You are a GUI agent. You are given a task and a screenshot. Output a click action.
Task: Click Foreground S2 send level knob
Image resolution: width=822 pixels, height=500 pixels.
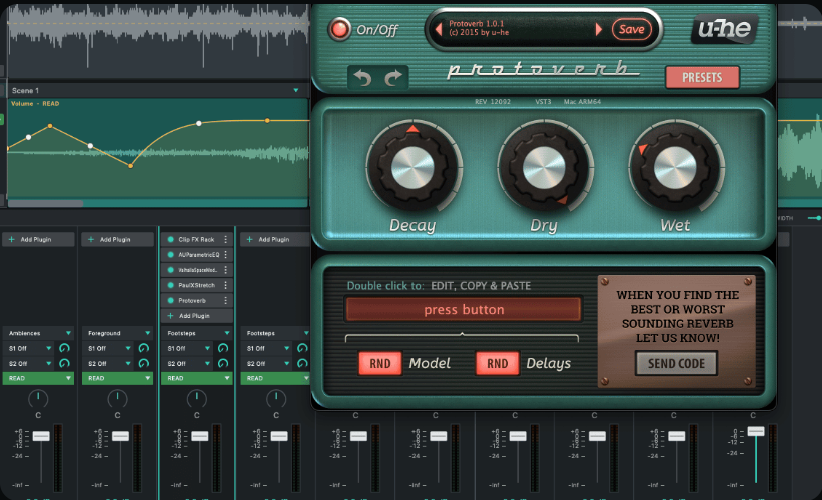(143, 363)
